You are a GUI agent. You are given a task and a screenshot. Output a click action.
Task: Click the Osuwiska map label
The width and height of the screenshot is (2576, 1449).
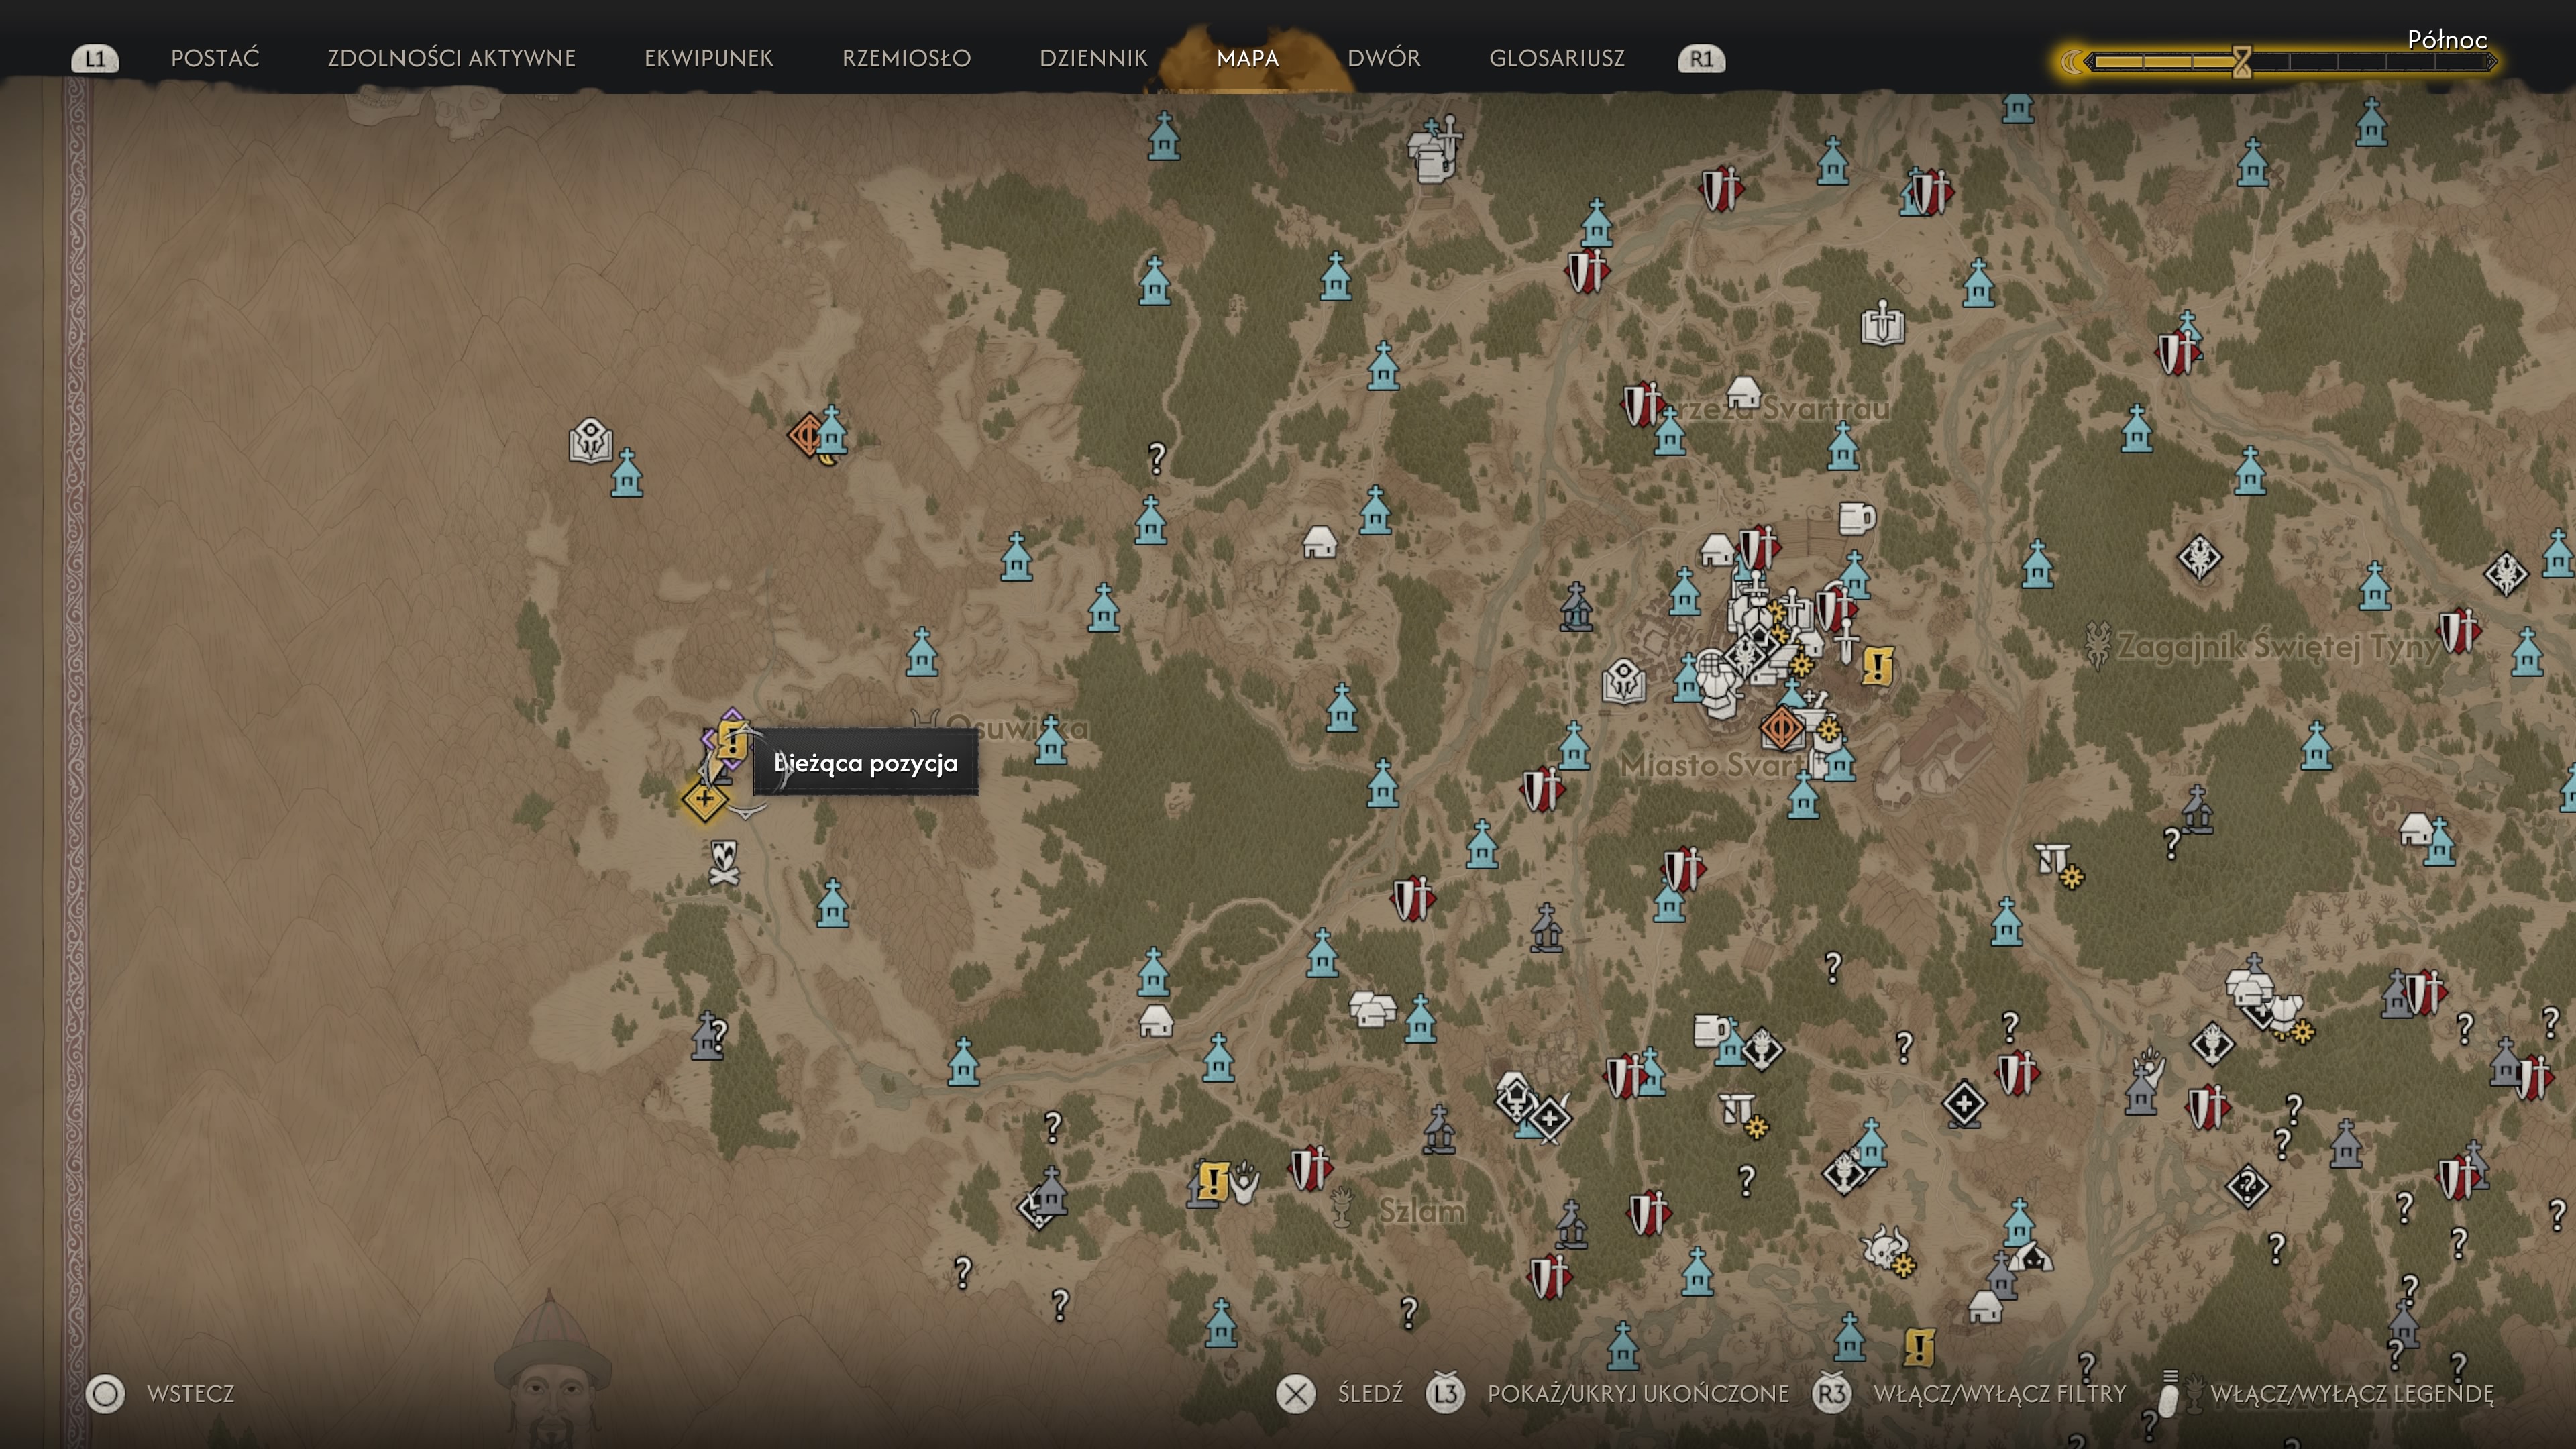[1017, 727]
